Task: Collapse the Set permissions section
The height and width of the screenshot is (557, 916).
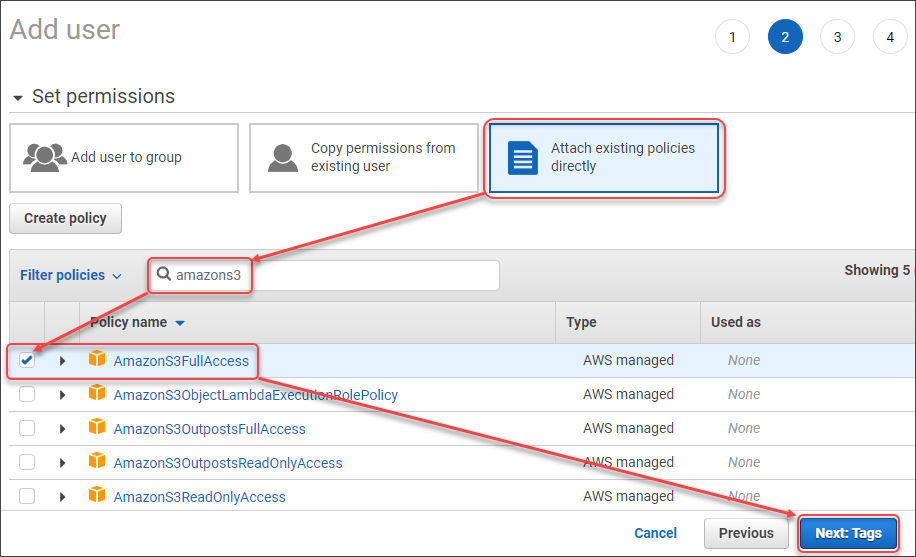Action: (18, 97)
